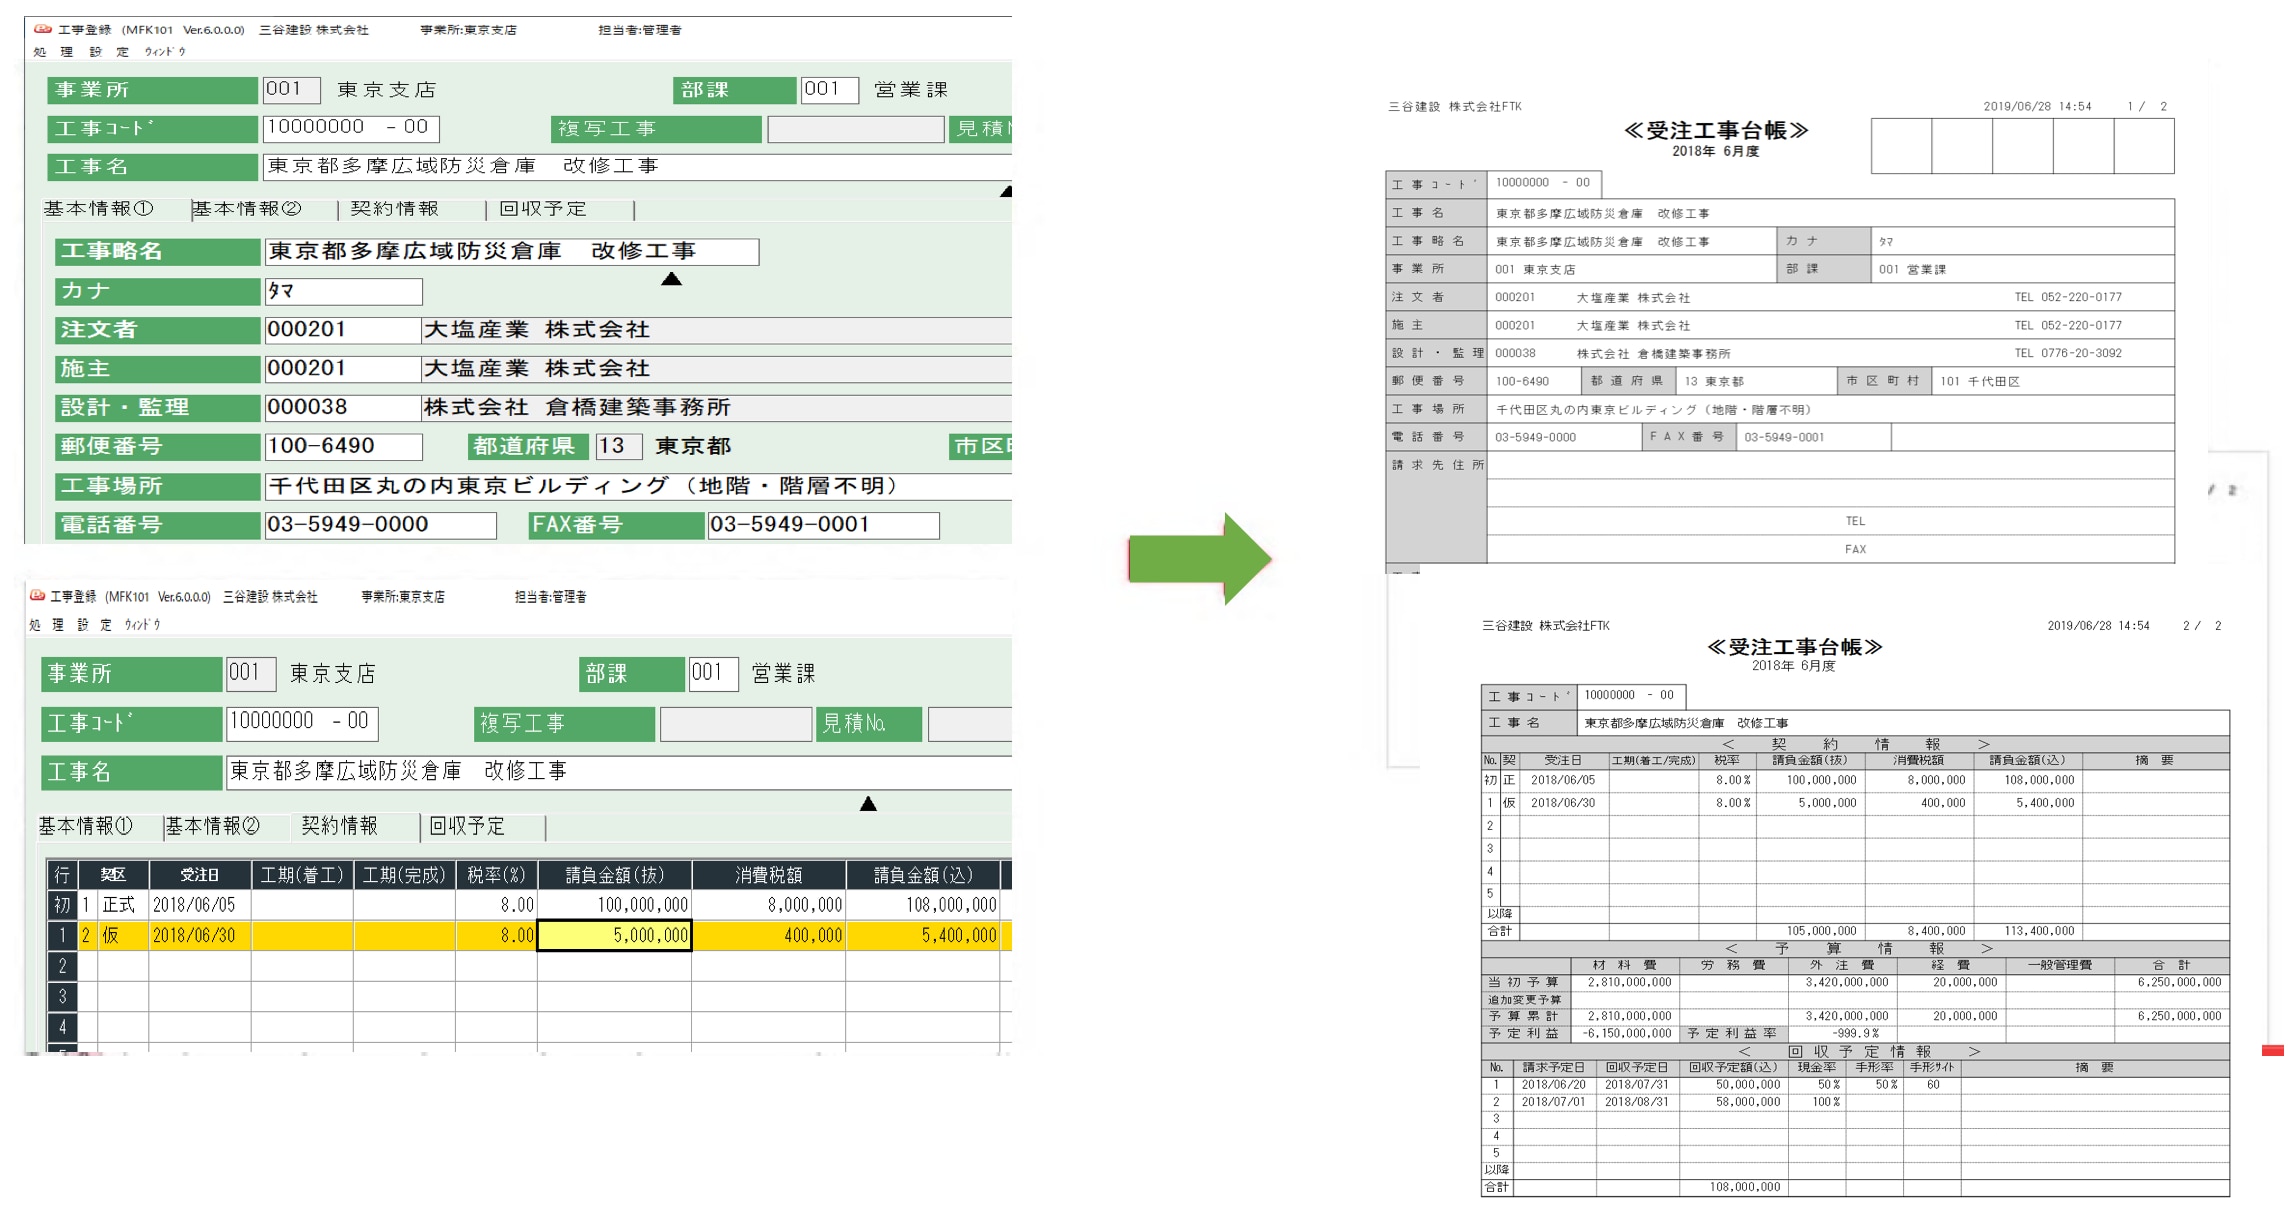Click the highlighted 5,000,000 請負金額 cell
Image resolution: width=2292 pixels, height=1216 pixels.
pyautogui.click(x=614, y=936)
